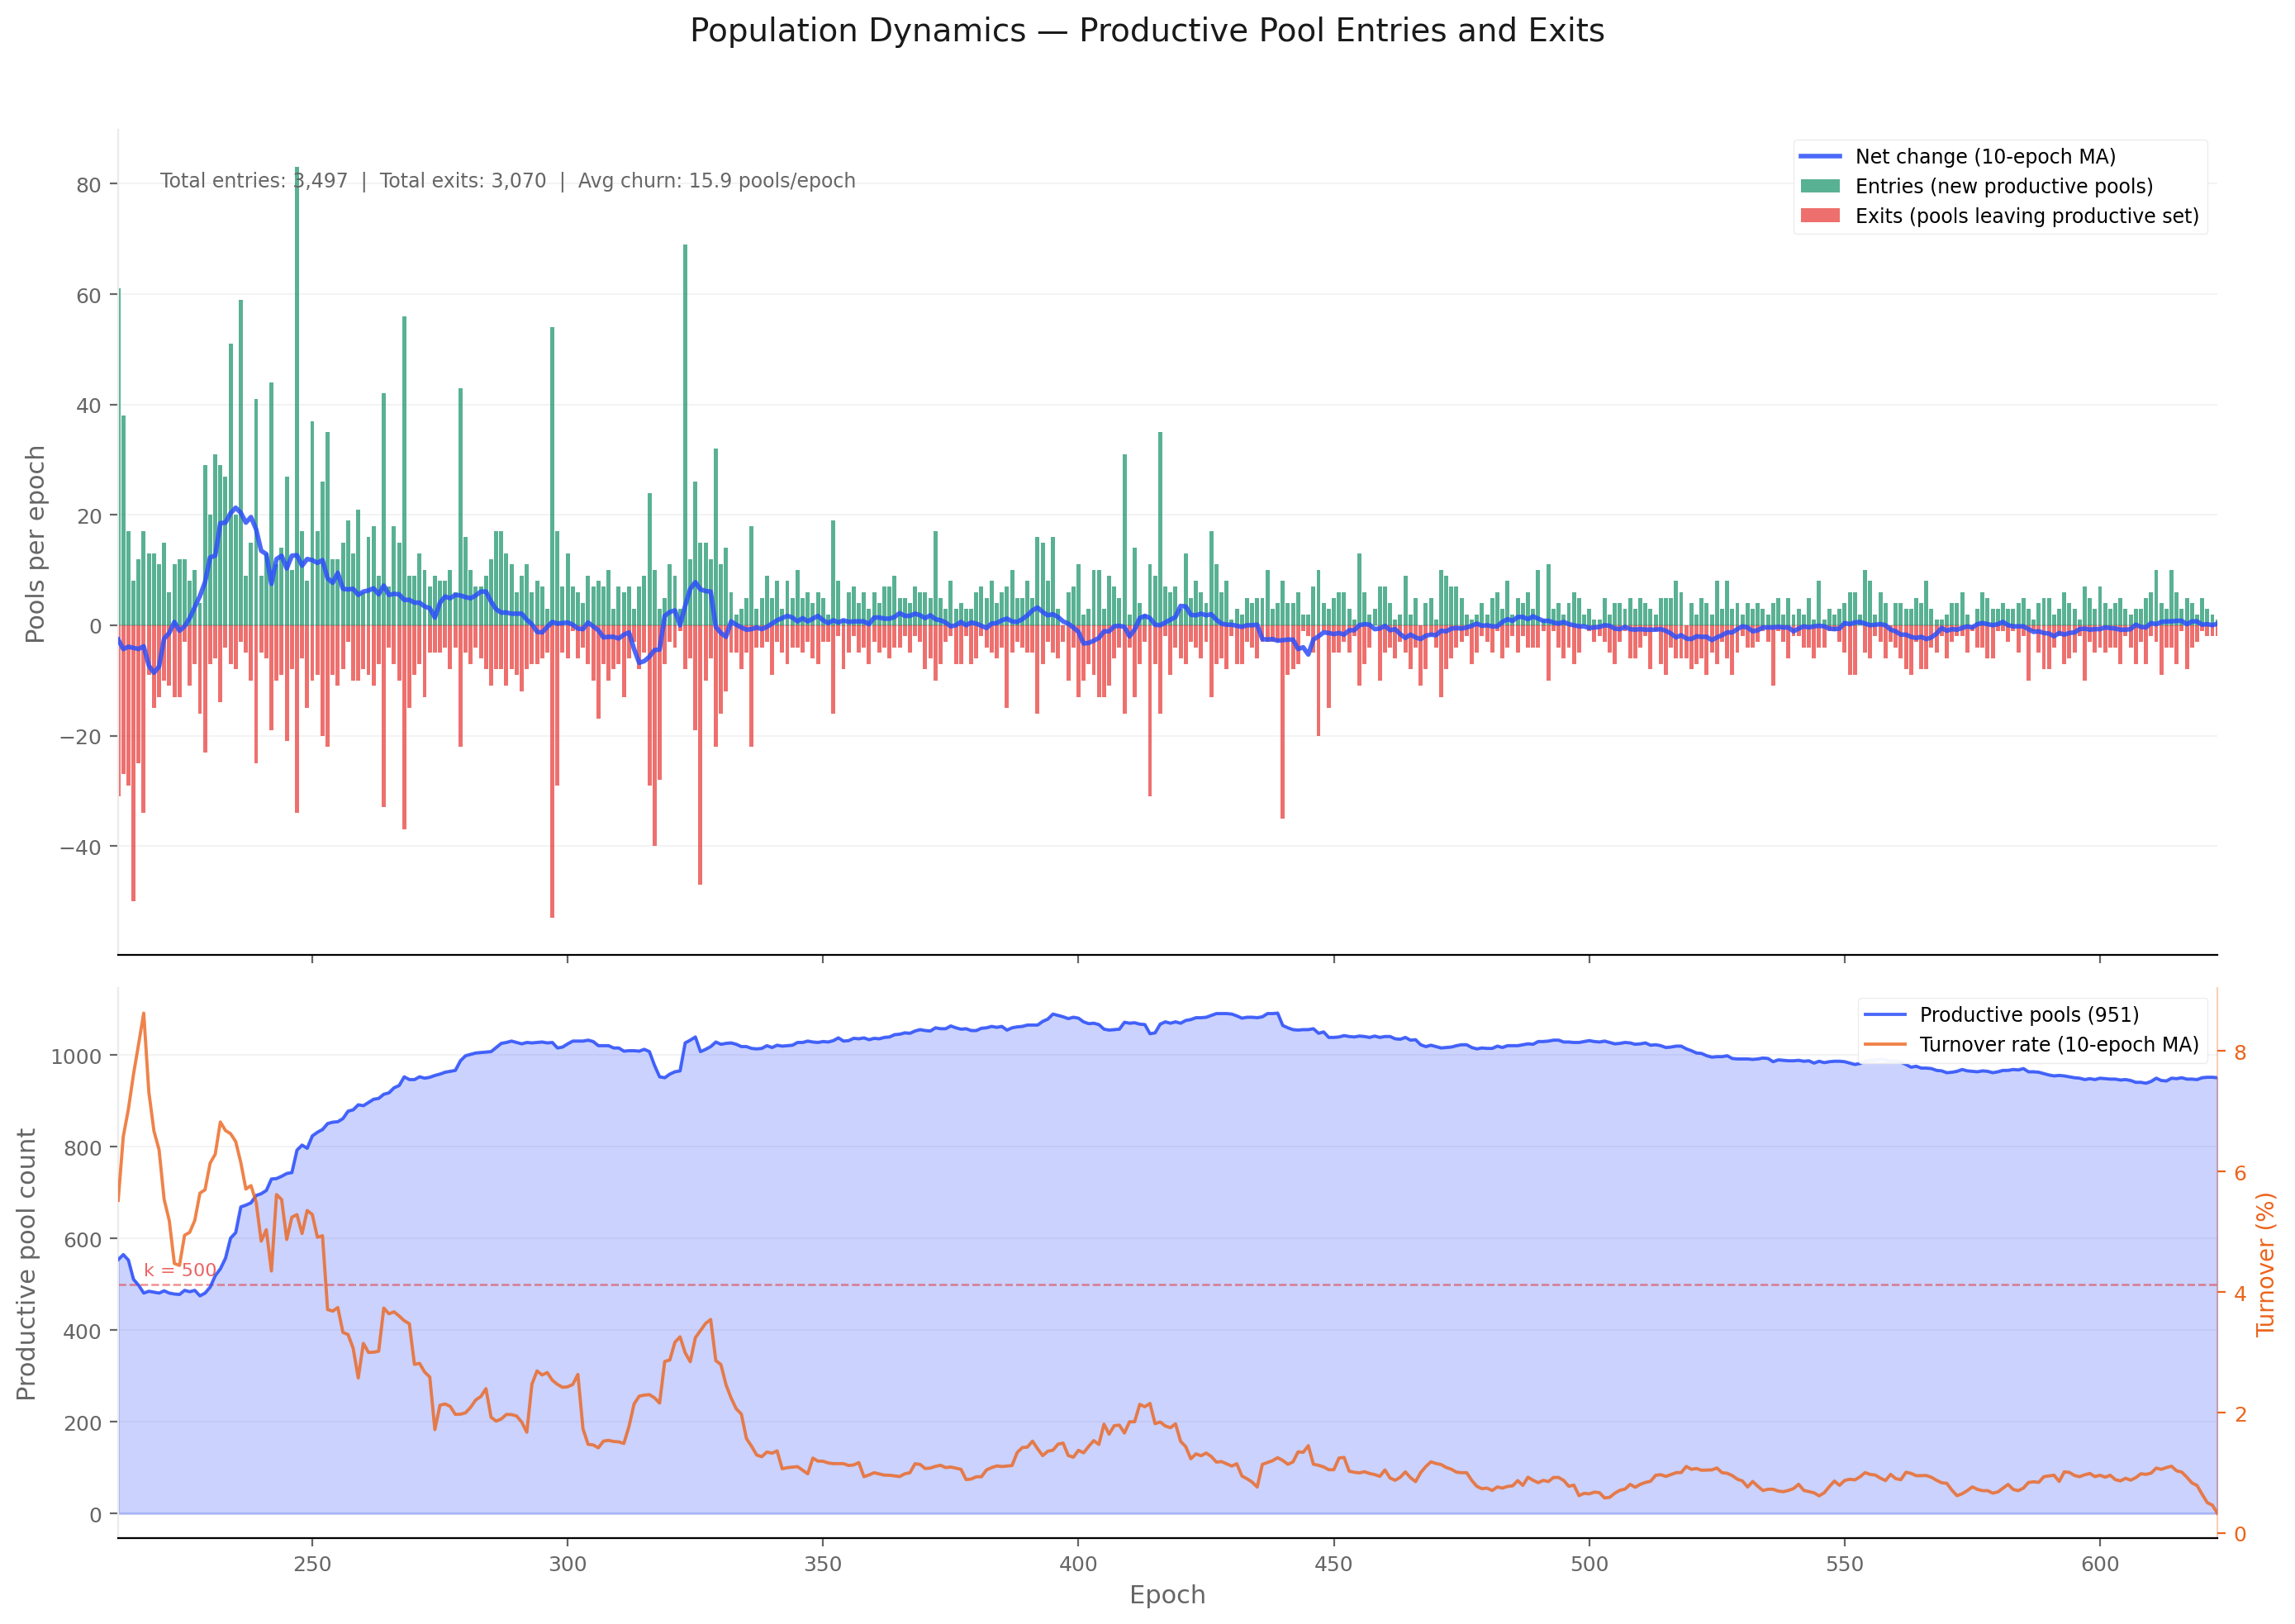Image resolution: width=2295 pixels, height=1624 pixels.
Task: Click the 'Productive pool count' y-axis label
Action: coord(27,1264)
